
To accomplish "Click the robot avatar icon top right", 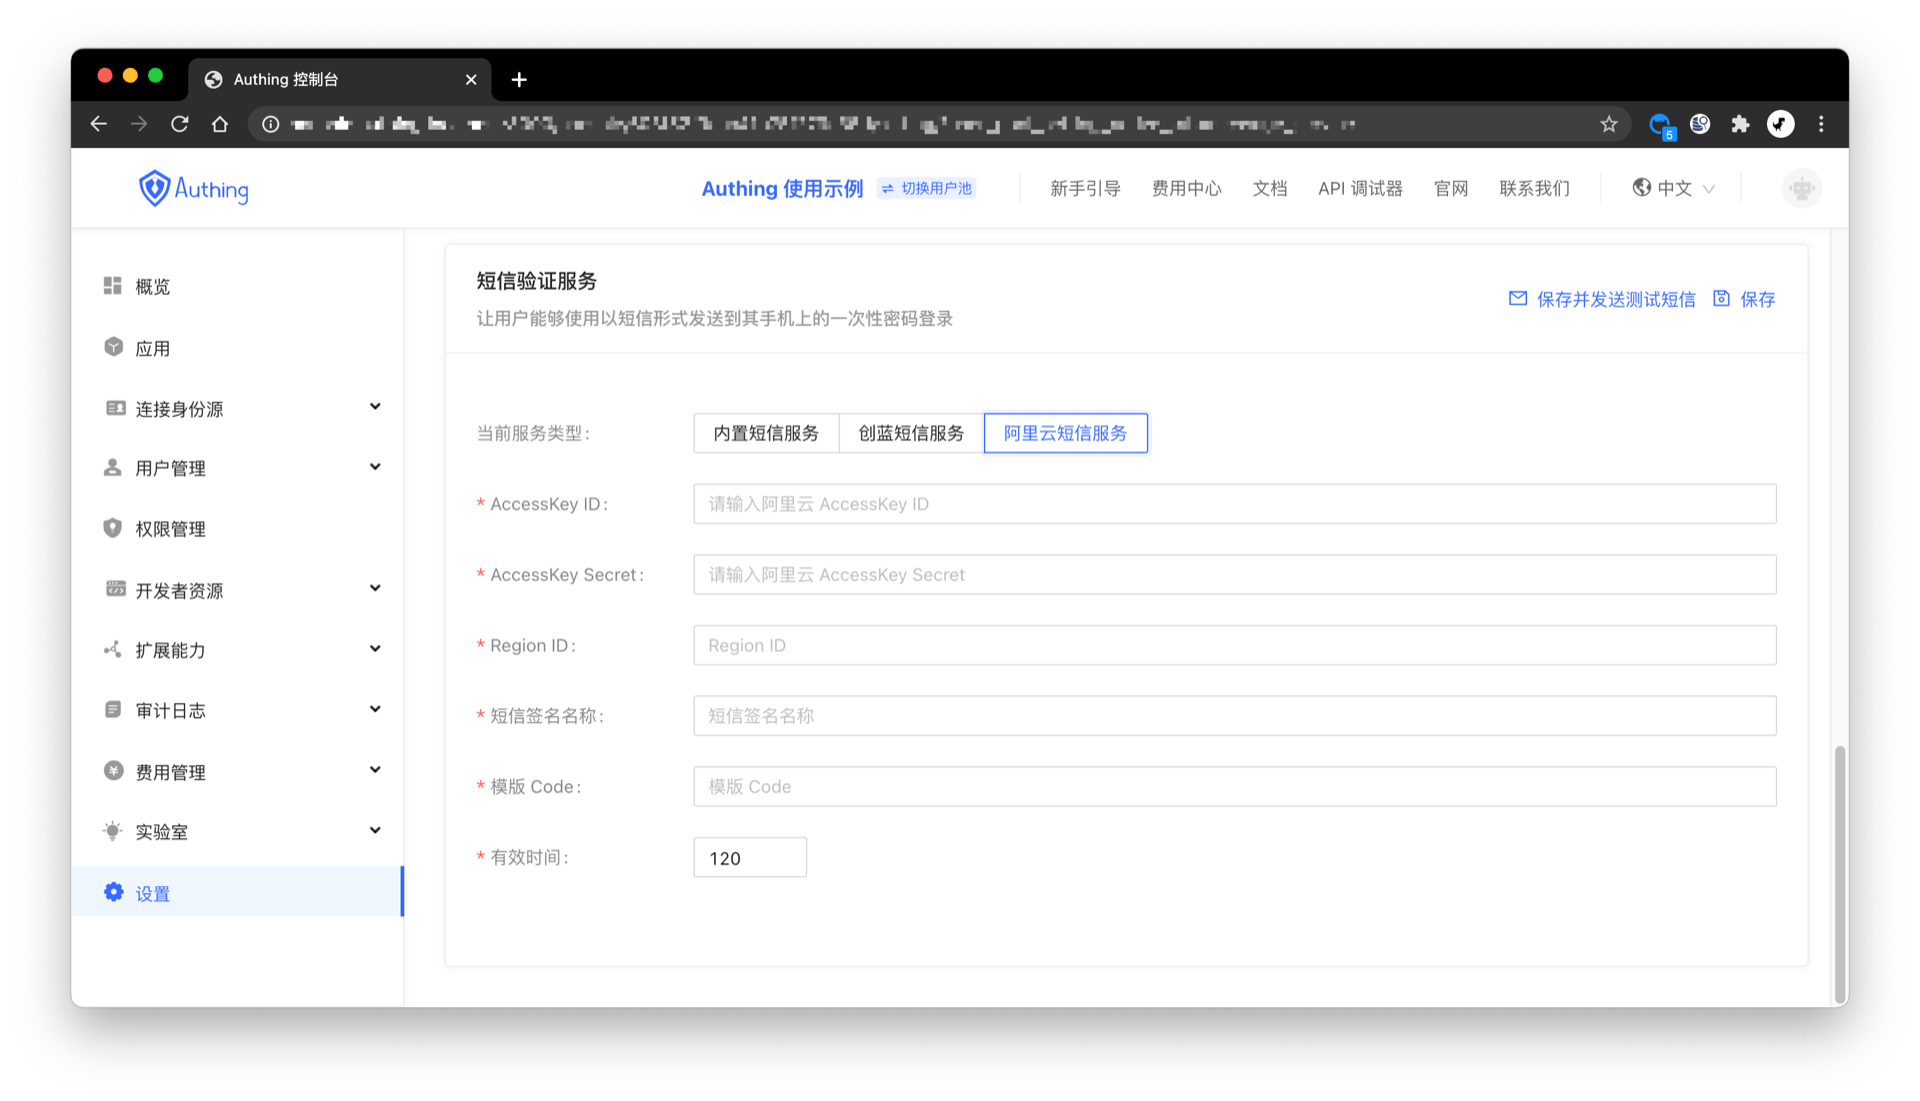I will [1801, 188].
